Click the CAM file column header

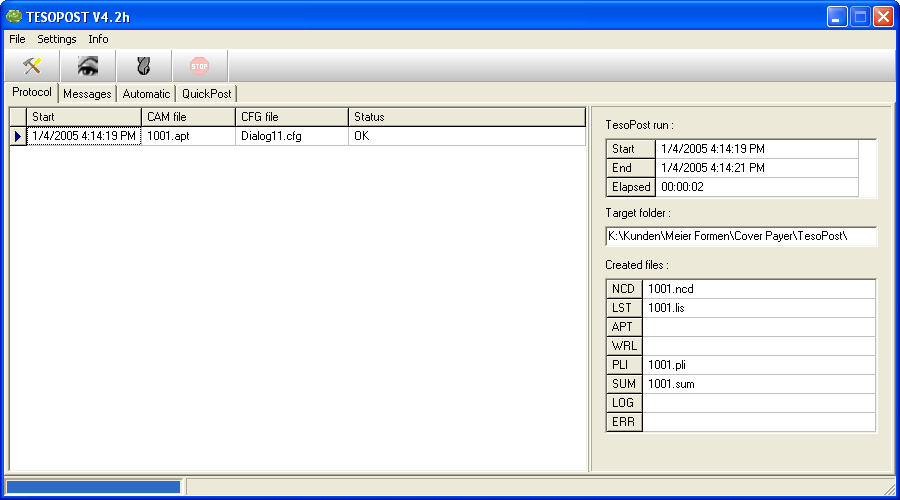[188, 117]
